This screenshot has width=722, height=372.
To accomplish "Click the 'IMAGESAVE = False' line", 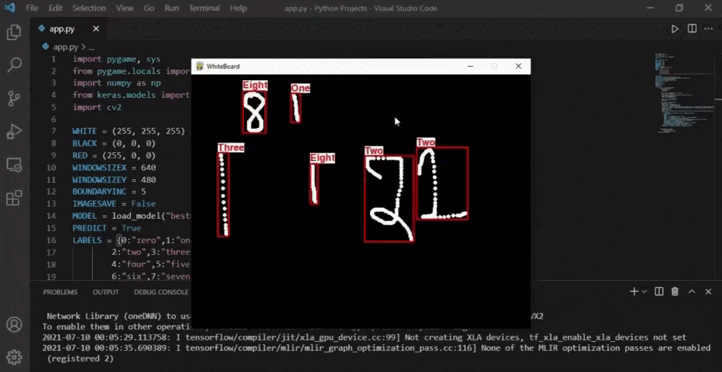I will coord(114,204).
